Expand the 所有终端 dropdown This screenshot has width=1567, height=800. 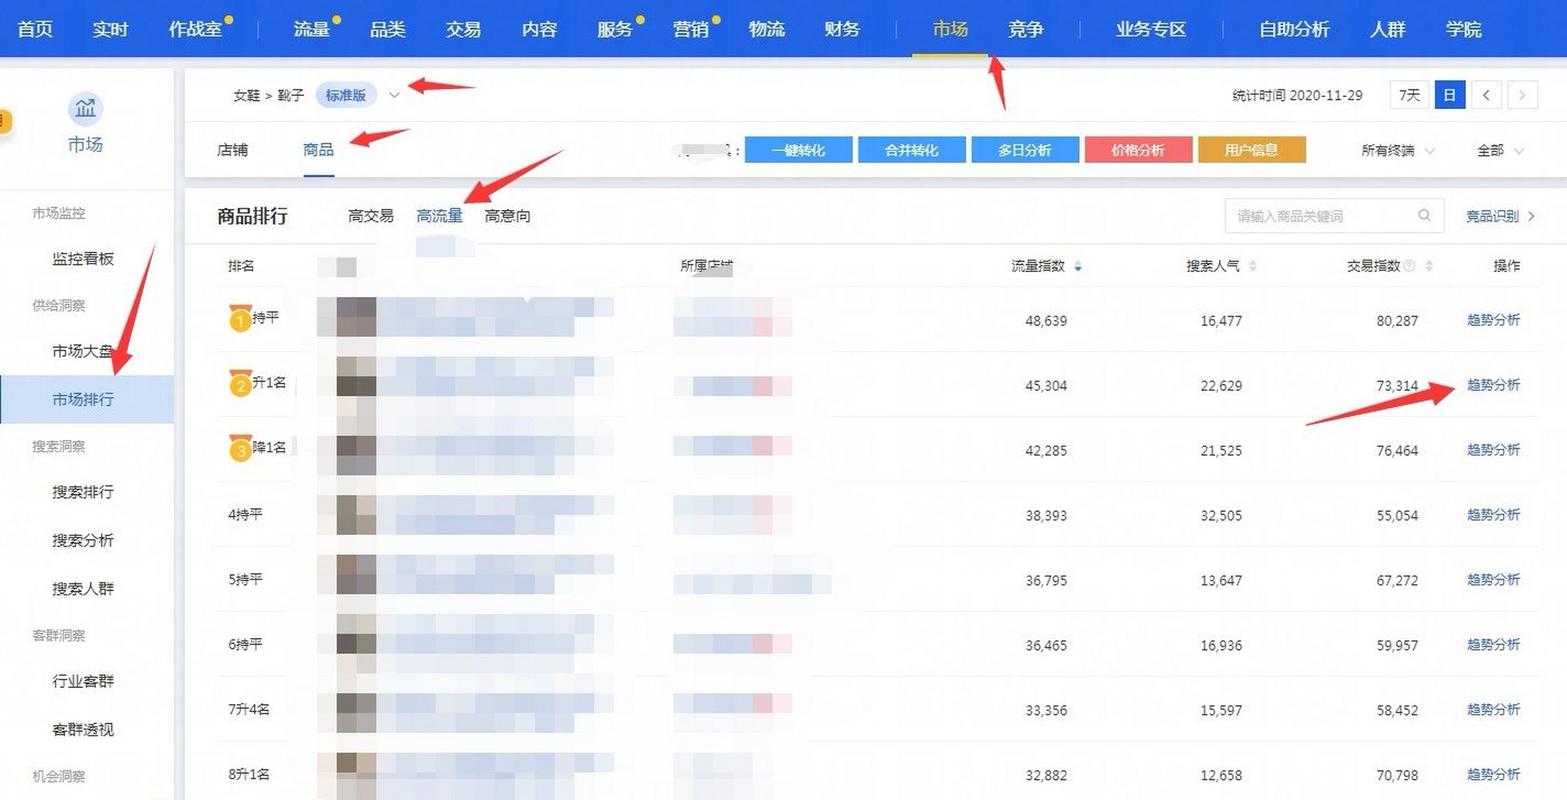coord(1398,150)
